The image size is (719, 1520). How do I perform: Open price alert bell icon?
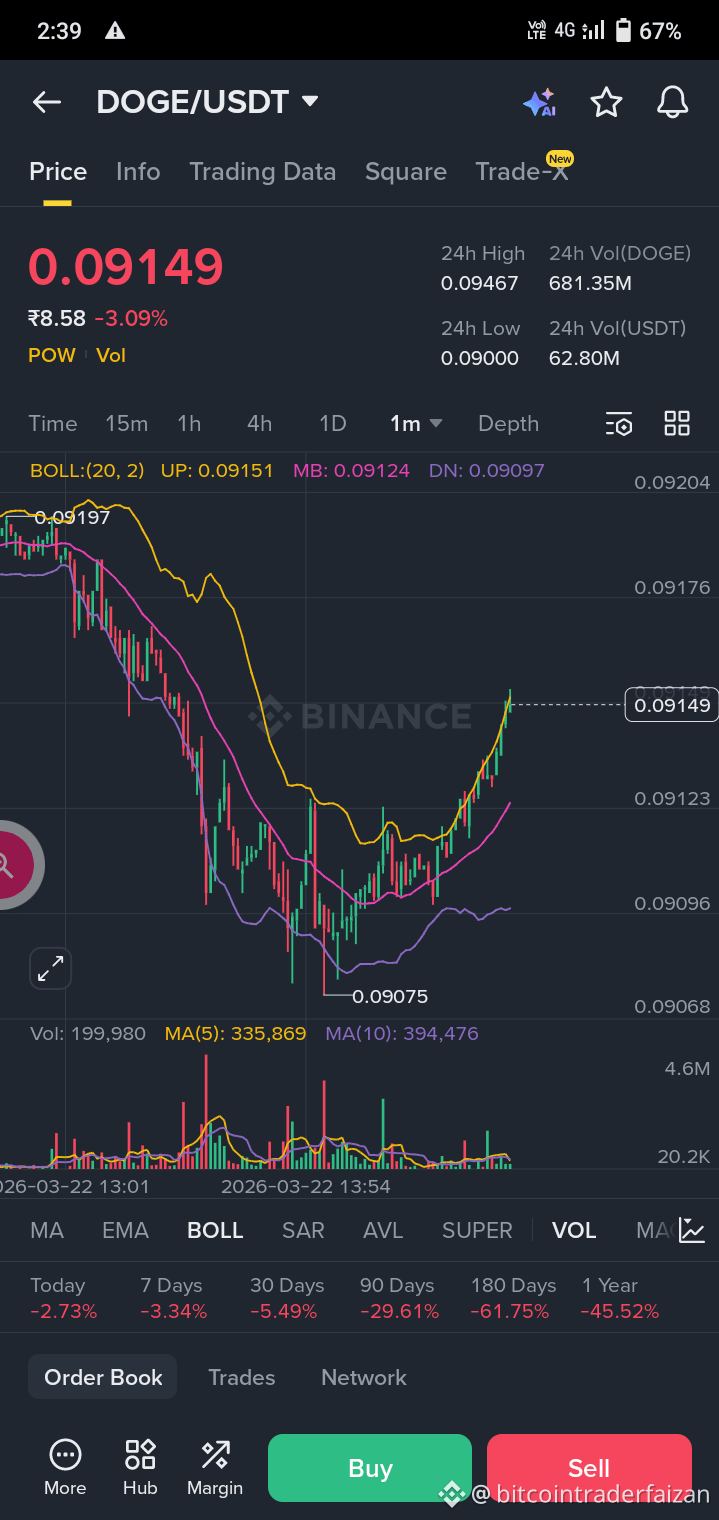[x=672, y=102]
